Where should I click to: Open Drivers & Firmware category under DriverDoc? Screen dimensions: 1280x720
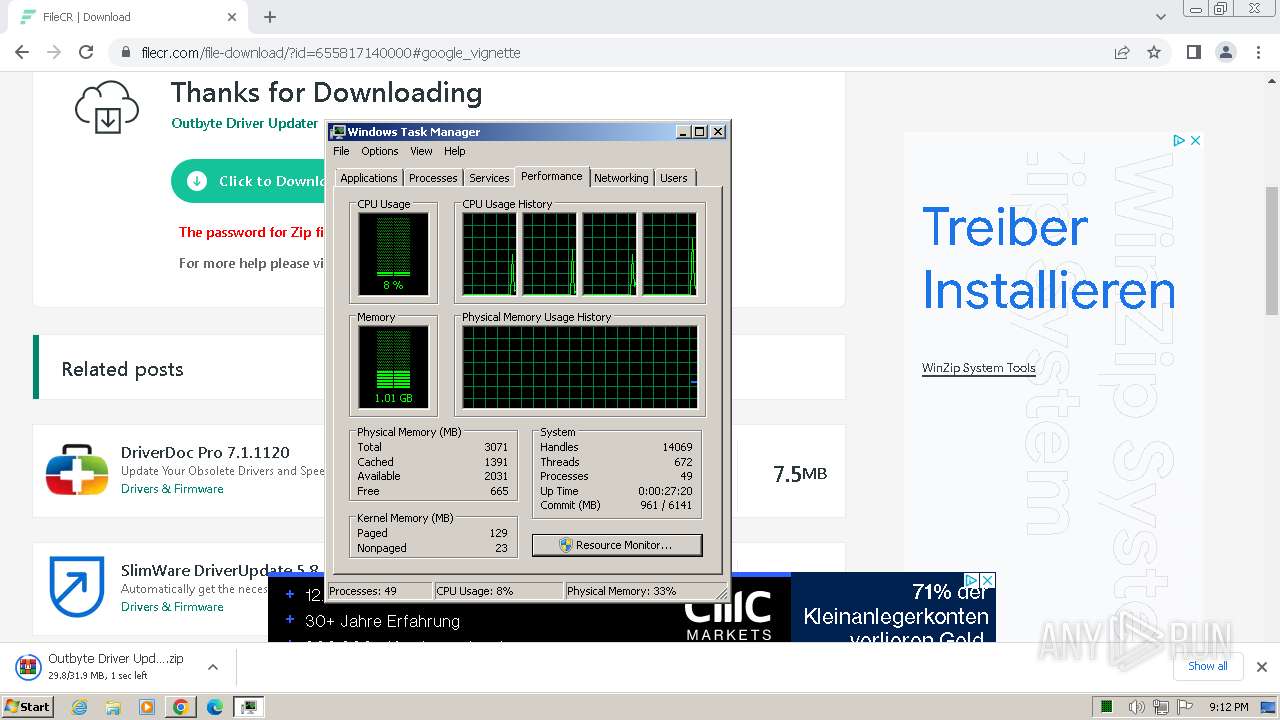(x=172, y=489)
